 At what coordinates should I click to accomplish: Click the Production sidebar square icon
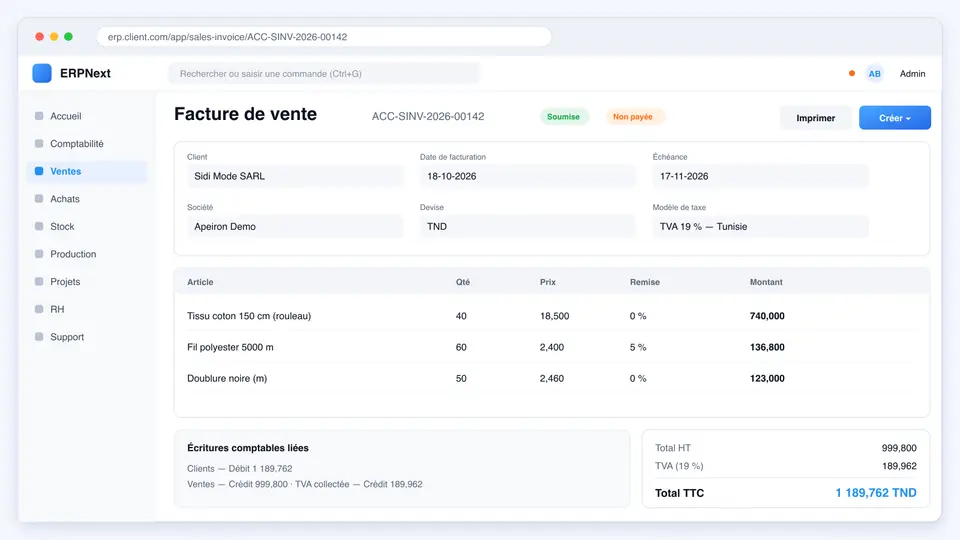(x=39, y=253)
